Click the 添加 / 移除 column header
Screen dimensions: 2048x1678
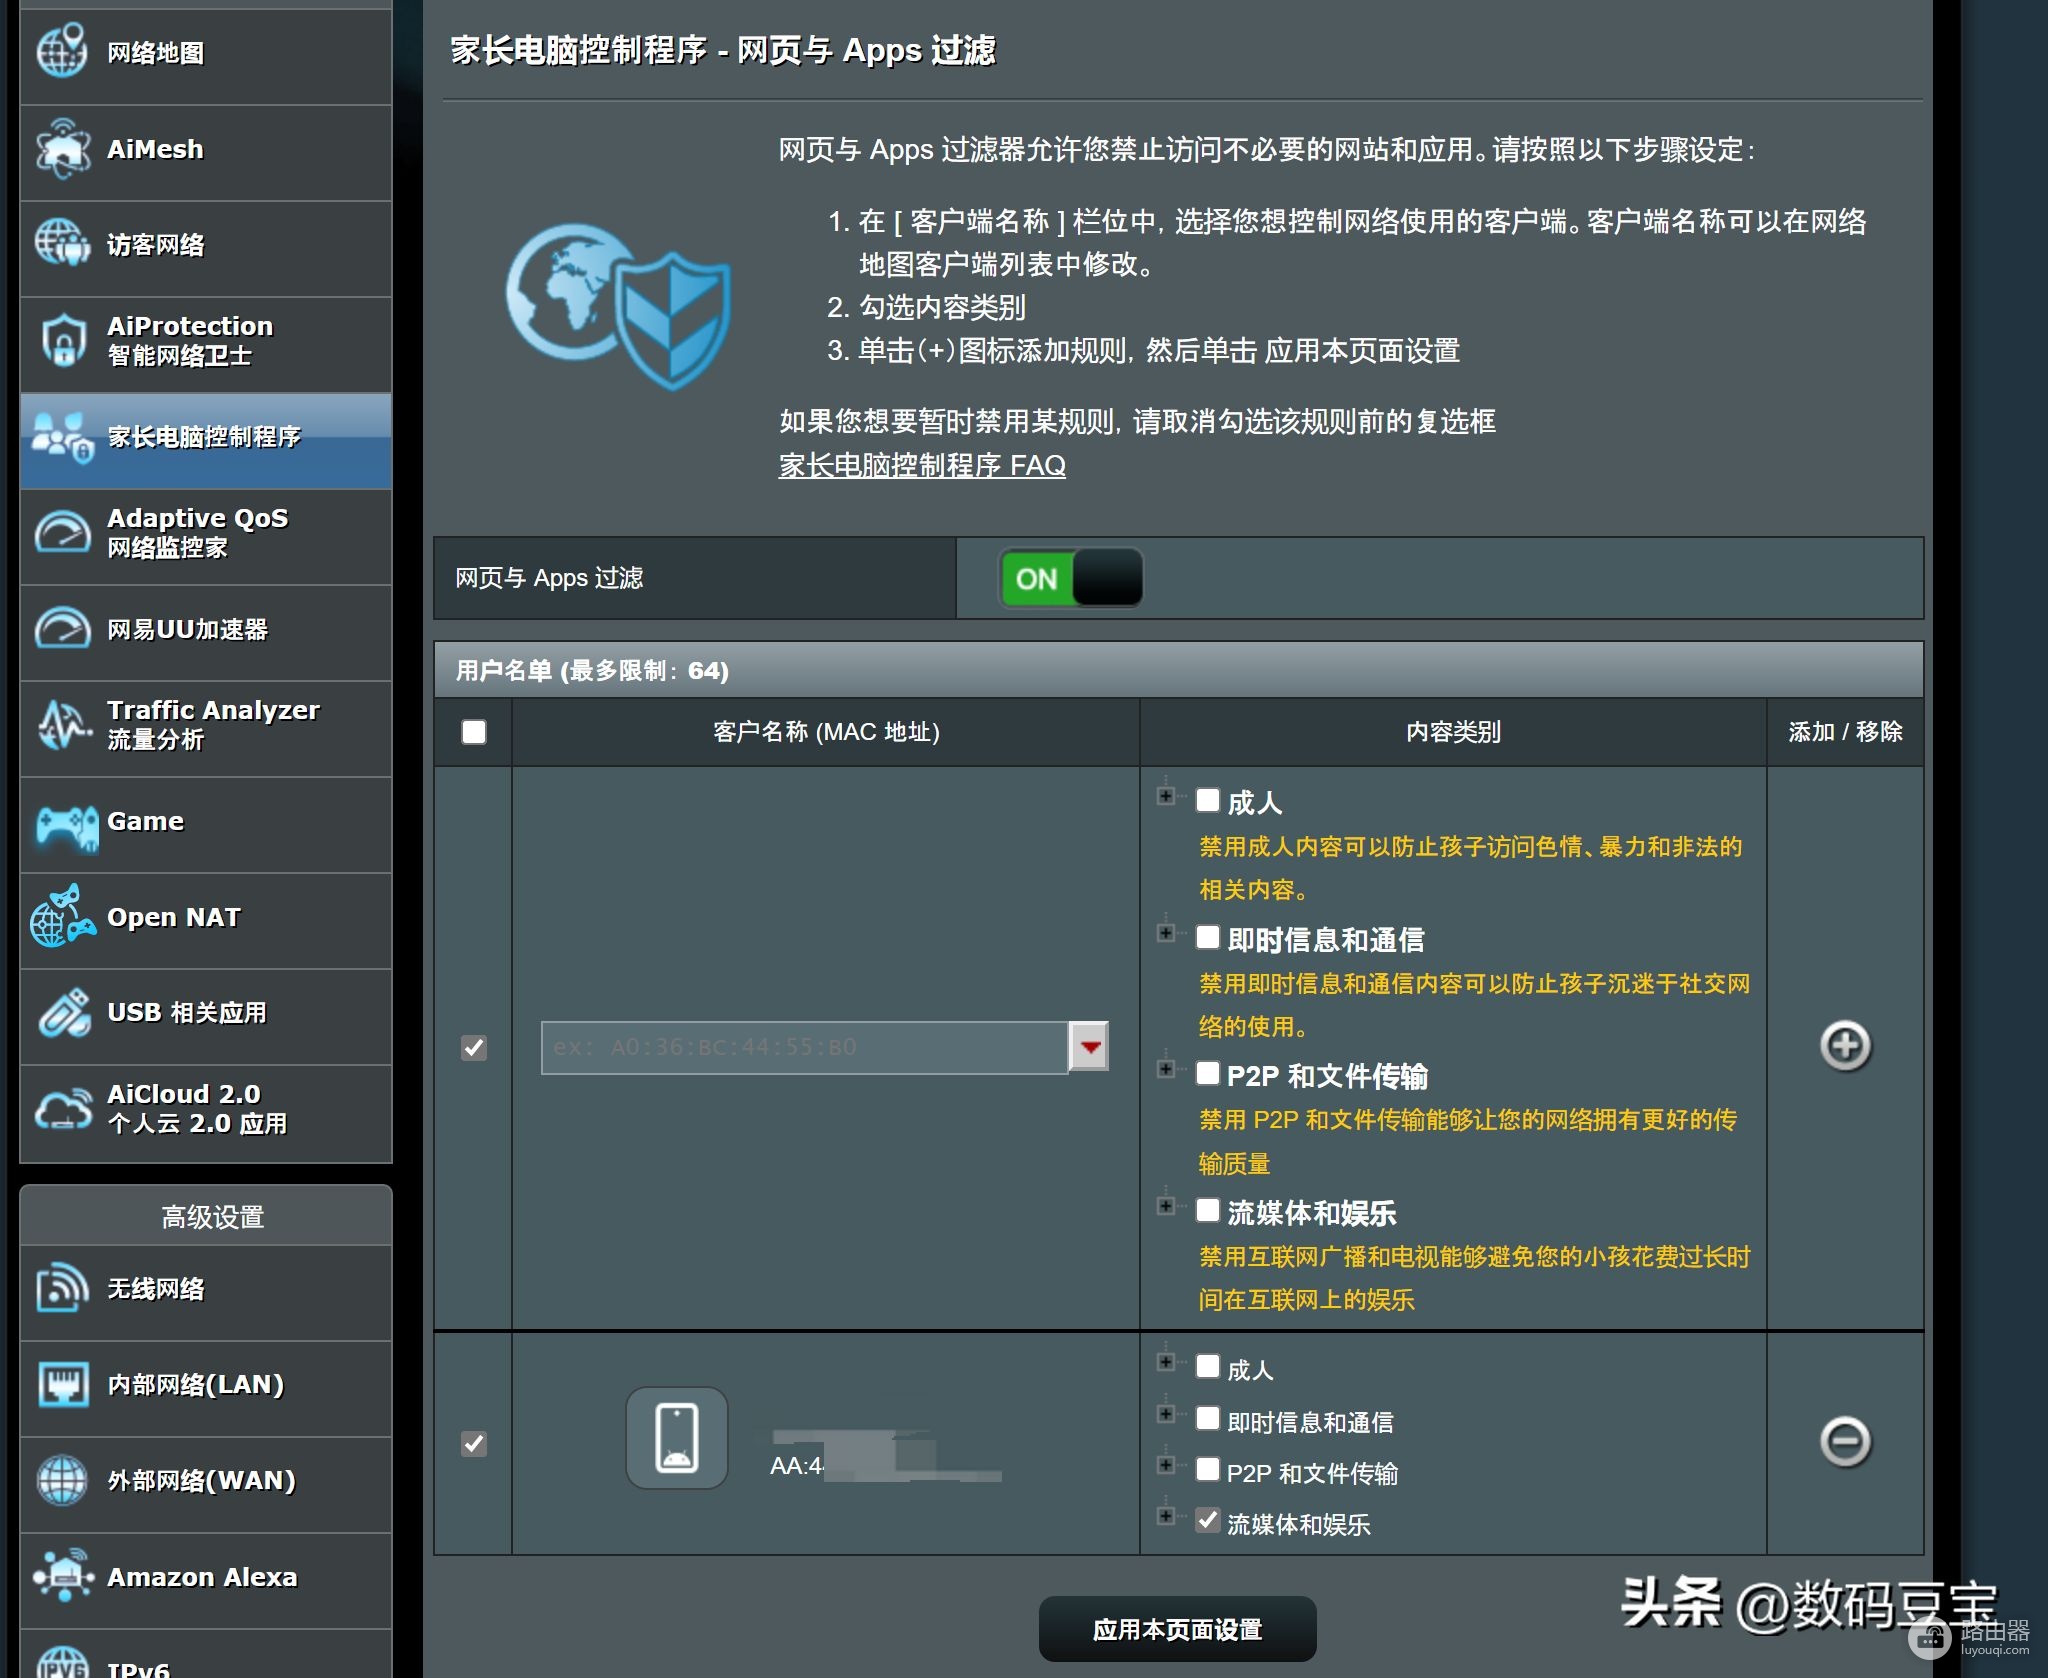(1845, 732)
